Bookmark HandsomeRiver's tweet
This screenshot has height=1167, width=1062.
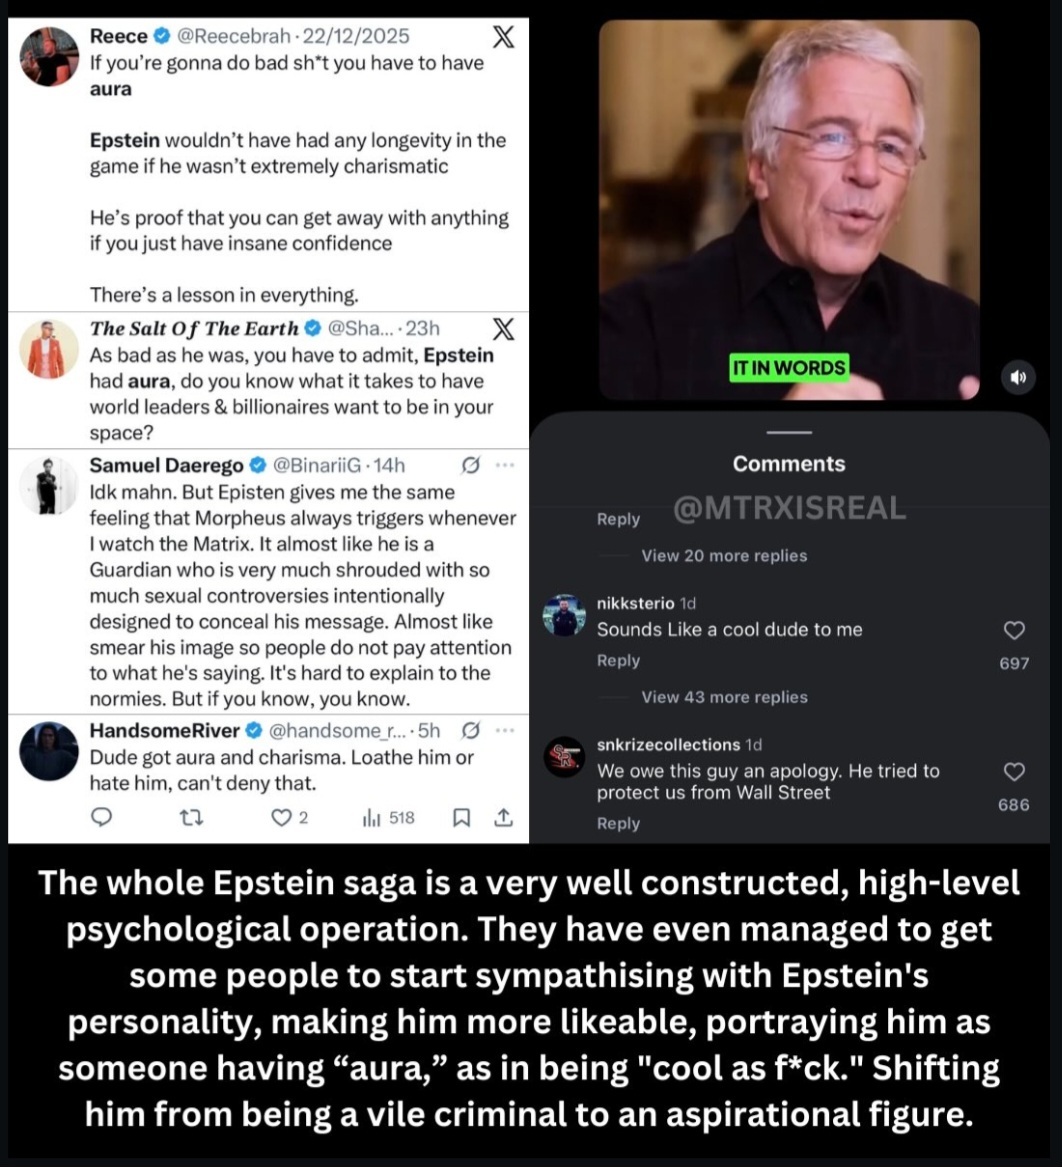461,818
